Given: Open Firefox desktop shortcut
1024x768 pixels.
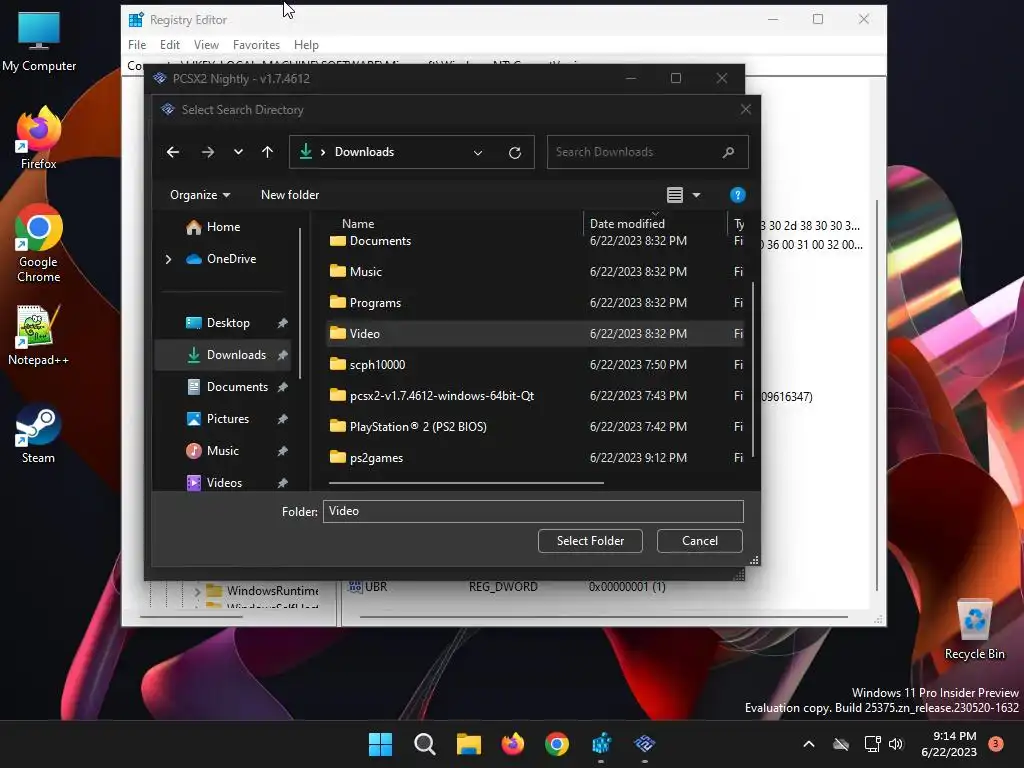Looking at the screenshot, I should pyautogui.click(x=39, y=138).
